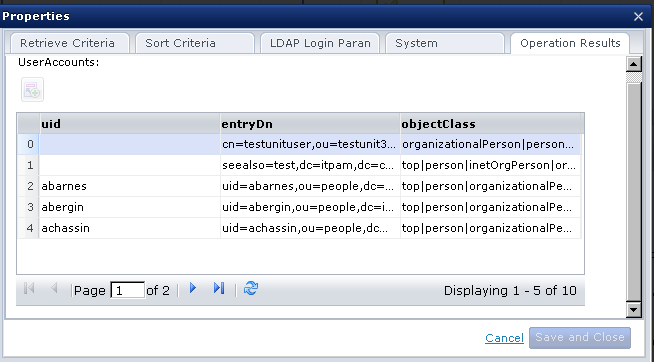Click the objectClass cell in abergin row
This screenshot has width=654, height=362.
pos(490,207)
